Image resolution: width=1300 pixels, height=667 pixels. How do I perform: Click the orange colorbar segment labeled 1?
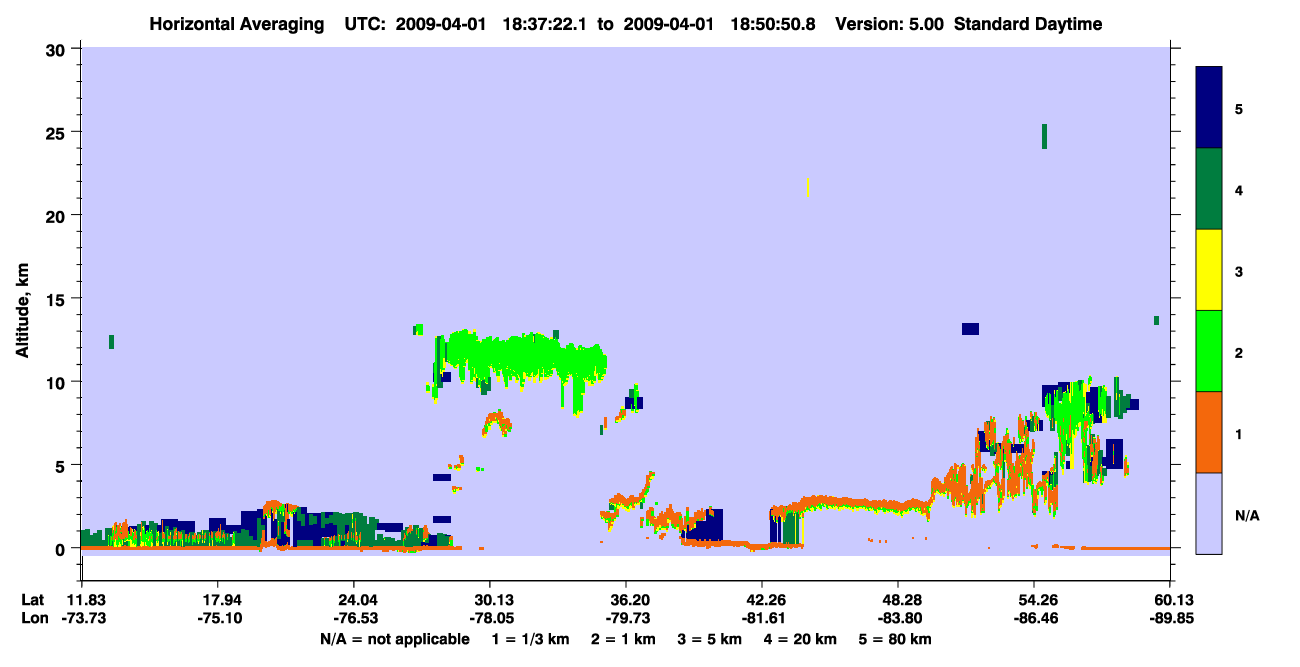click(1209, 432)
